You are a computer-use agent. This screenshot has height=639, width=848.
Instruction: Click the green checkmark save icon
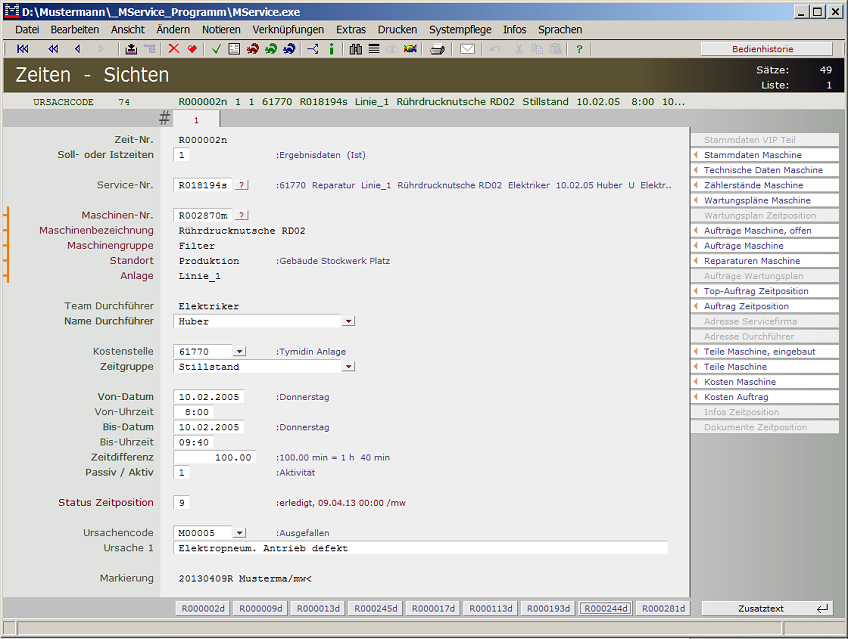click(217, 49)
